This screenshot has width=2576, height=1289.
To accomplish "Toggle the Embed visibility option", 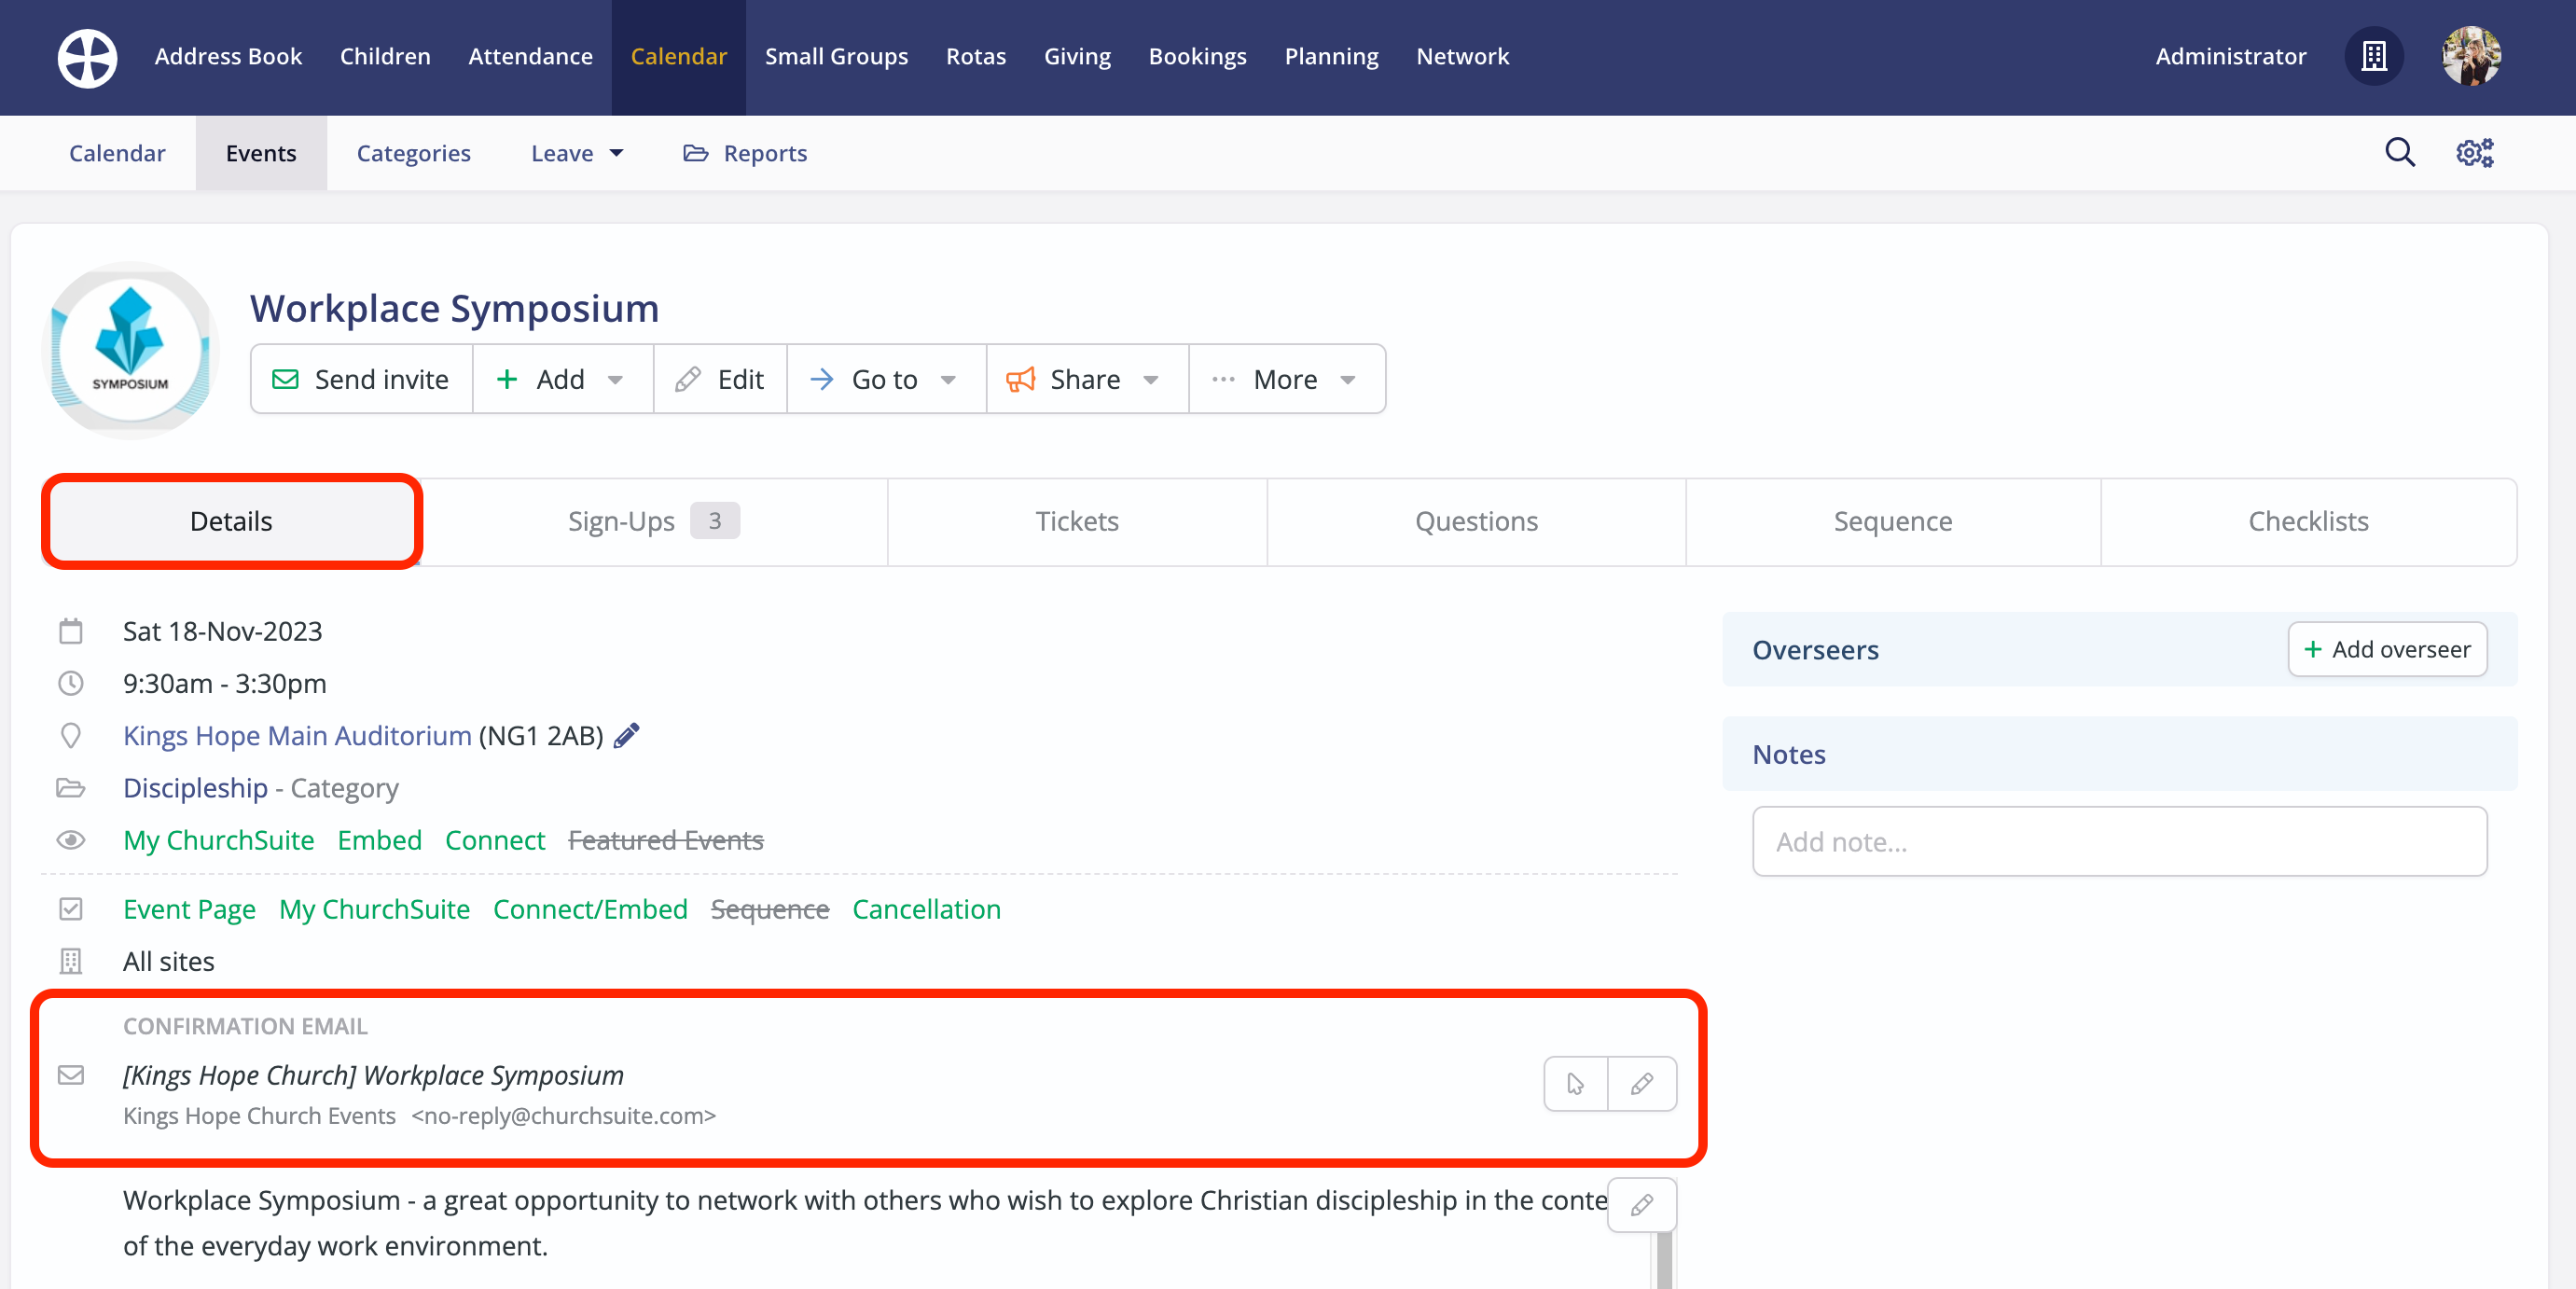I will [x=379, y=840].
